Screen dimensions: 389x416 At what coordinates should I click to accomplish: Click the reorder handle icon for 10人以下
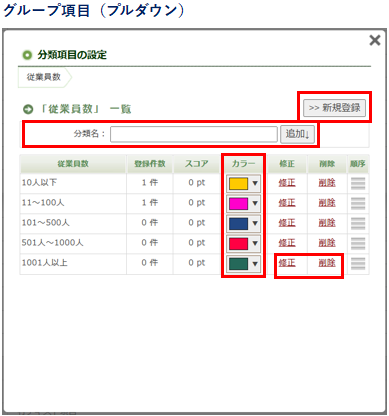click(358, 183)
